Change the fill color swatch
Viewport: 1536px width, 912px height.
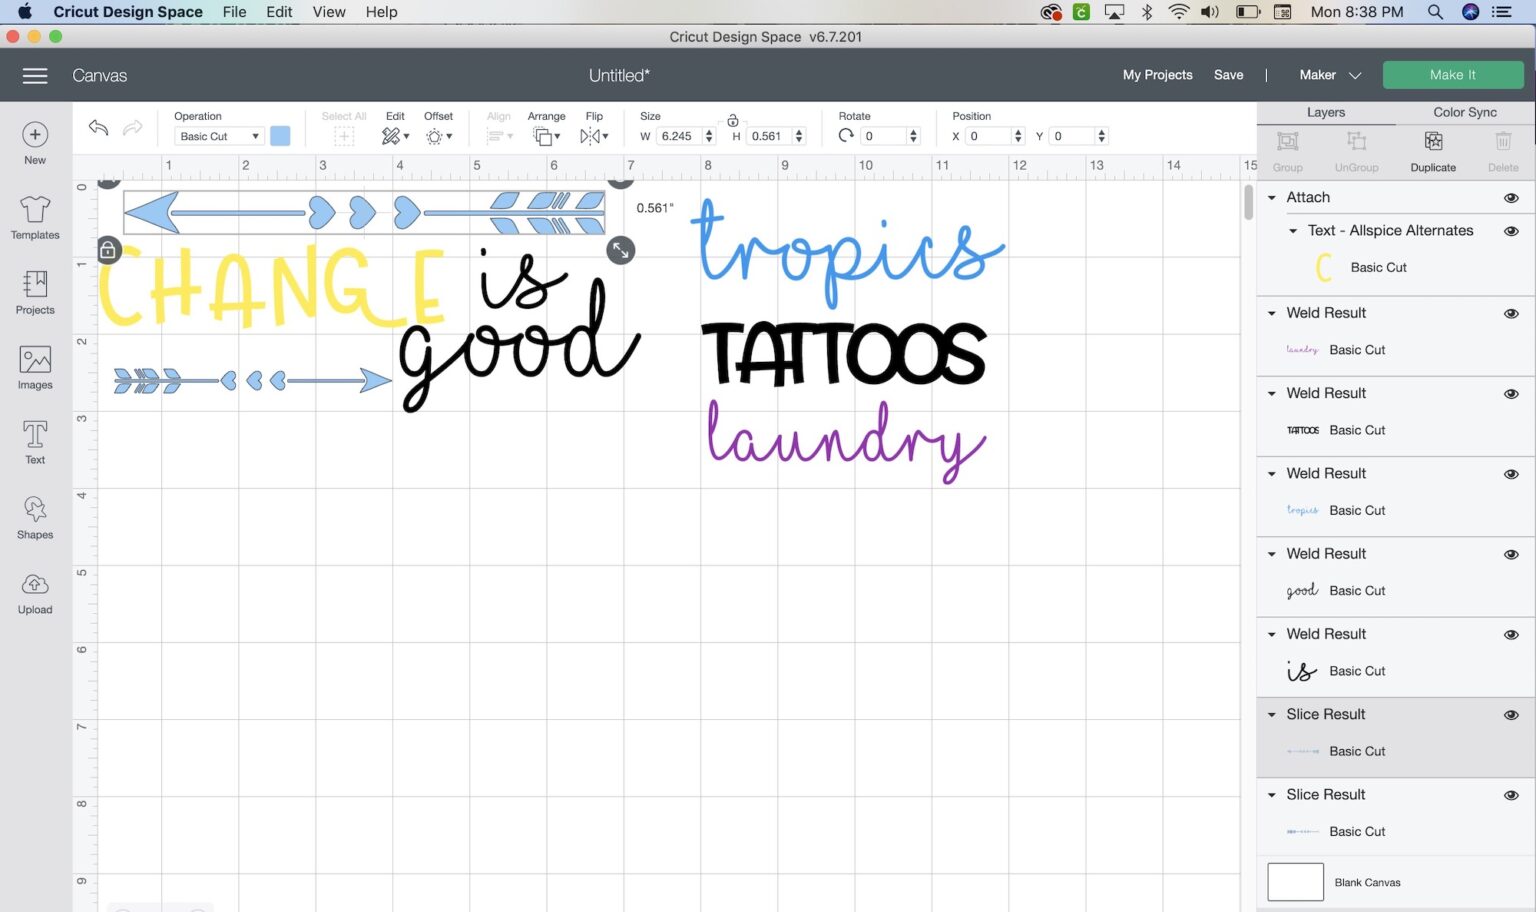[x=280, y=136]
